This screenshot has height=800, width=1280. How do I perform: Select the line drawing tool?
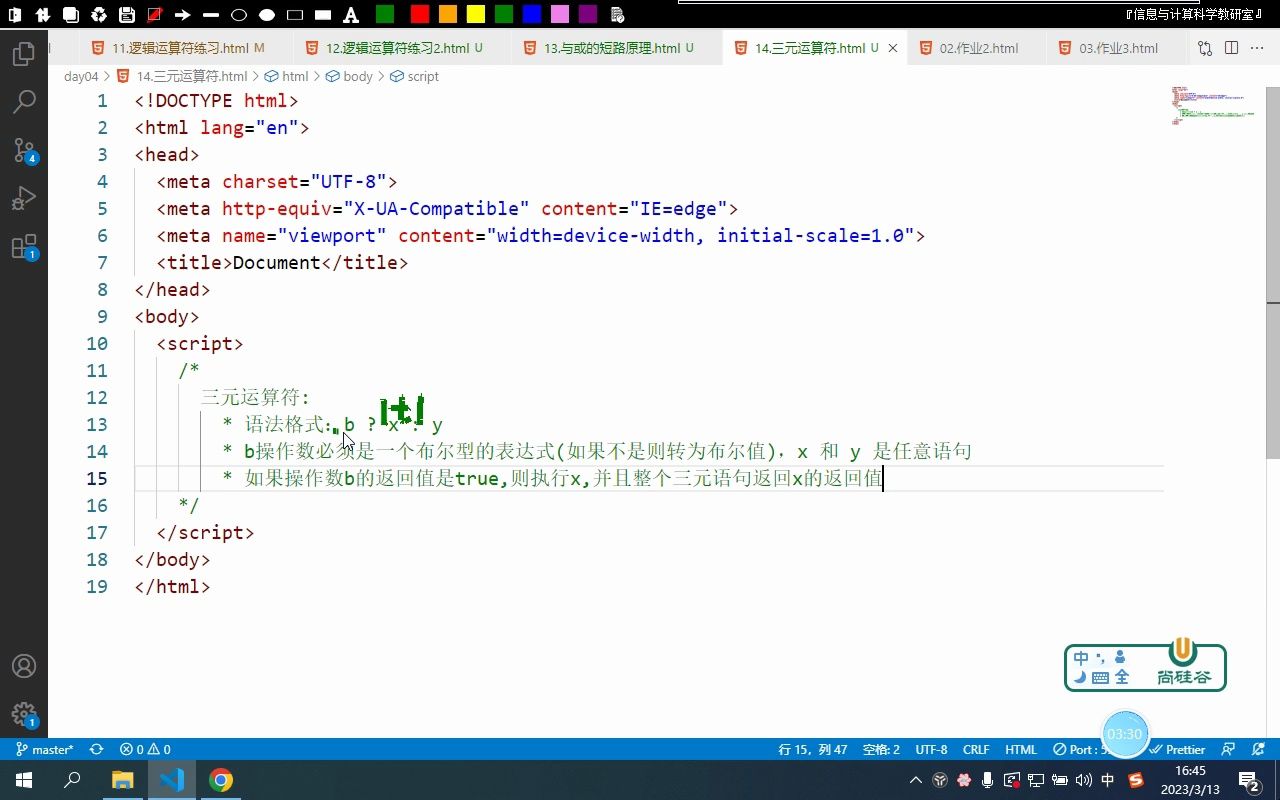210,15
